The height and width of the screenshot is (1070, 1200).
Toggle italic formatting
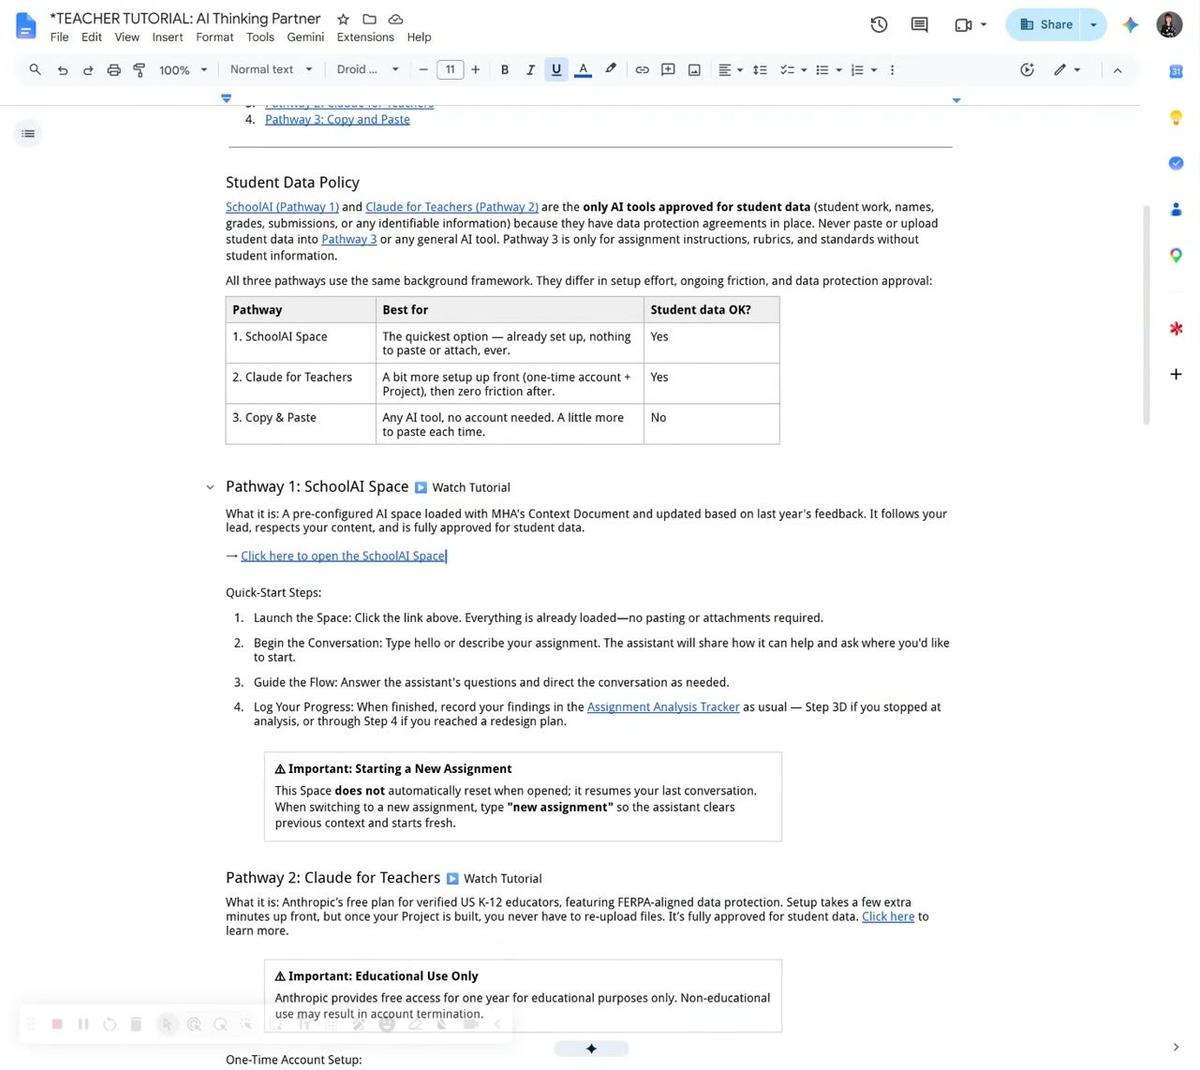pos(530,70)
